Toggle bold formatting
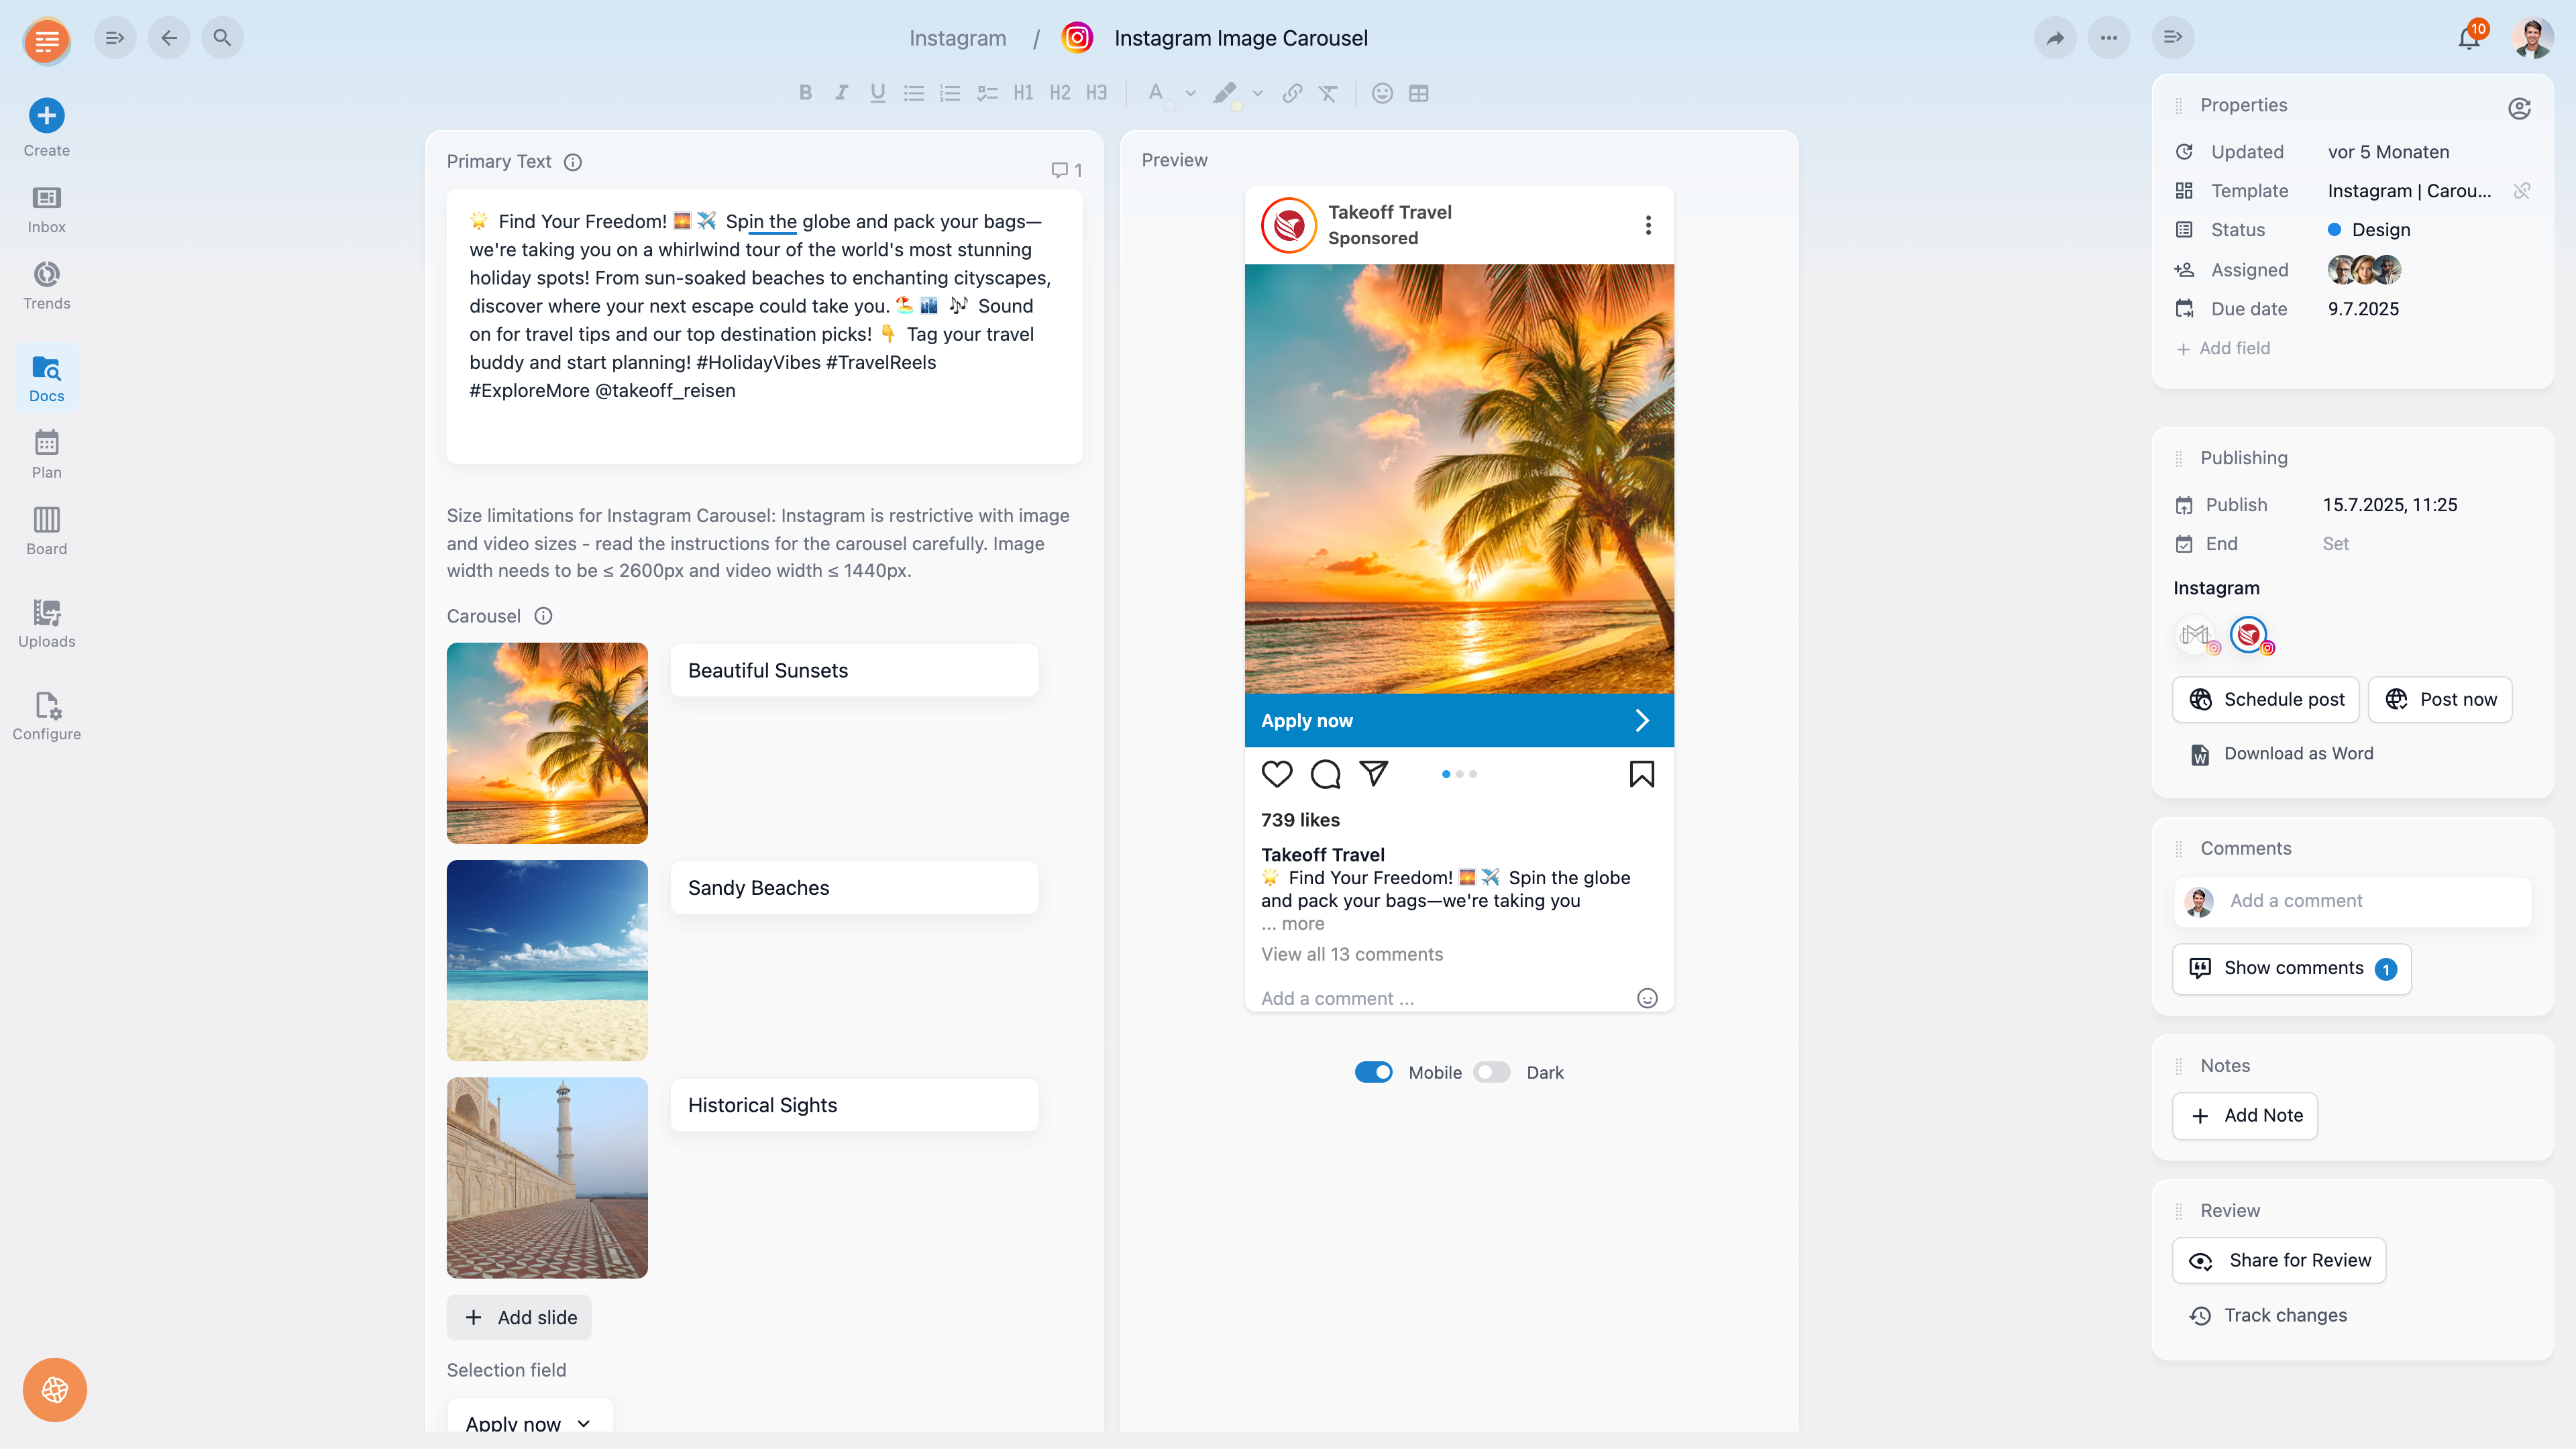Viewport: 2576px width, 1449px height. [805, 93]
